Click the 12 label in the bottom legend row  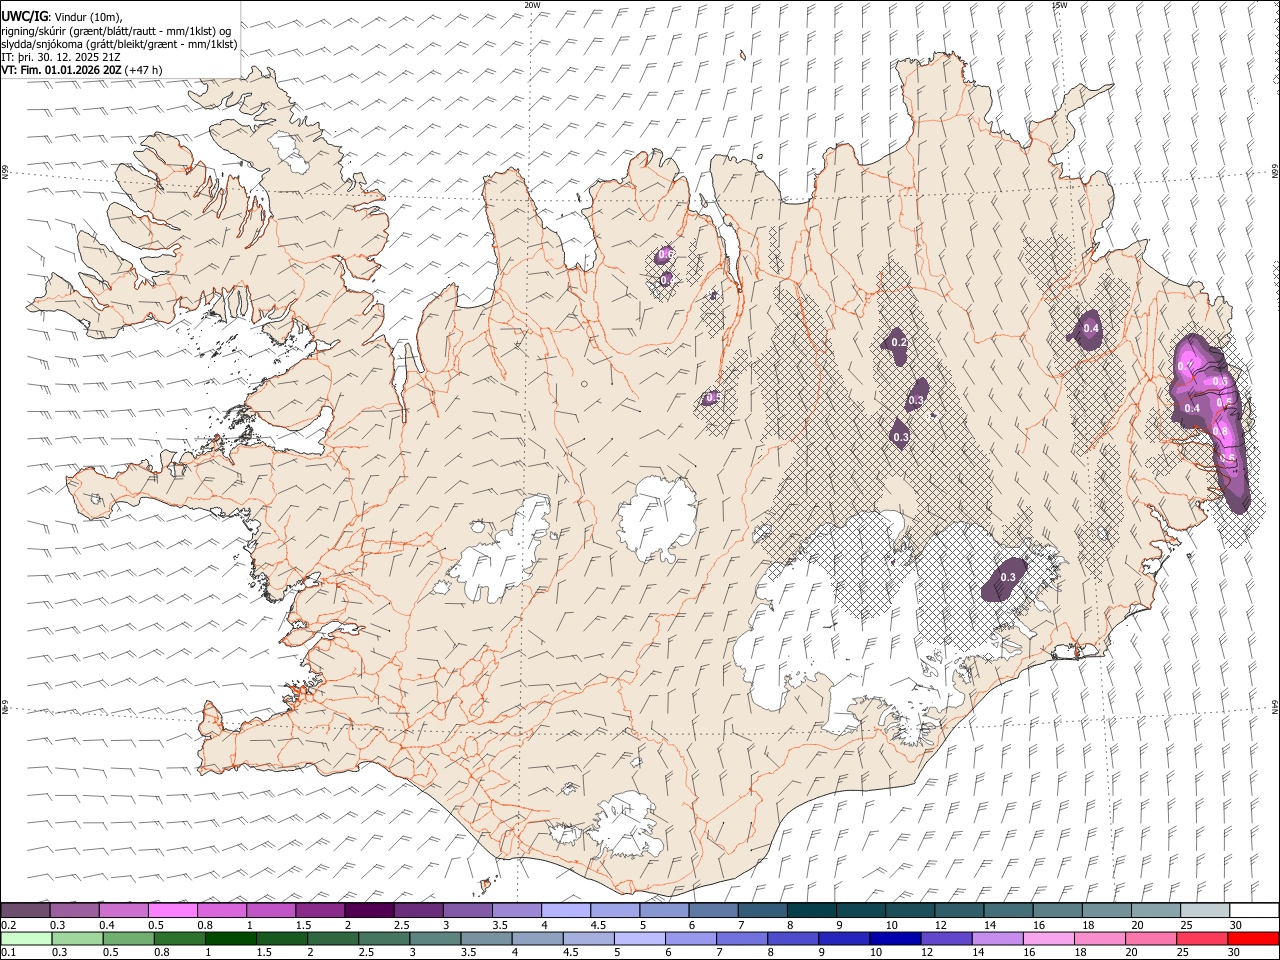[927, 953]
